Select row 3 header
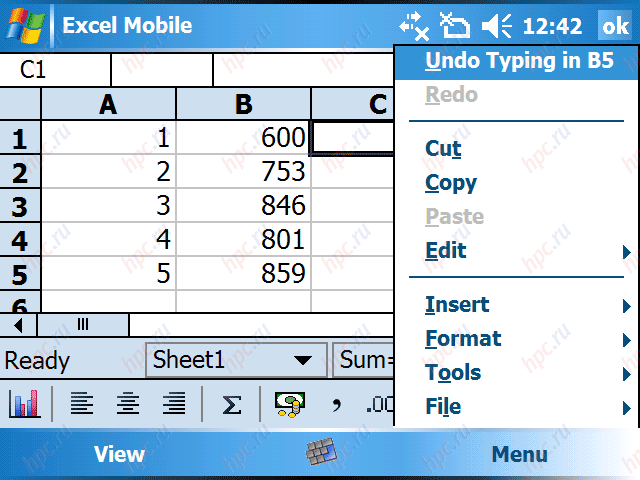 tap(20, 206)
